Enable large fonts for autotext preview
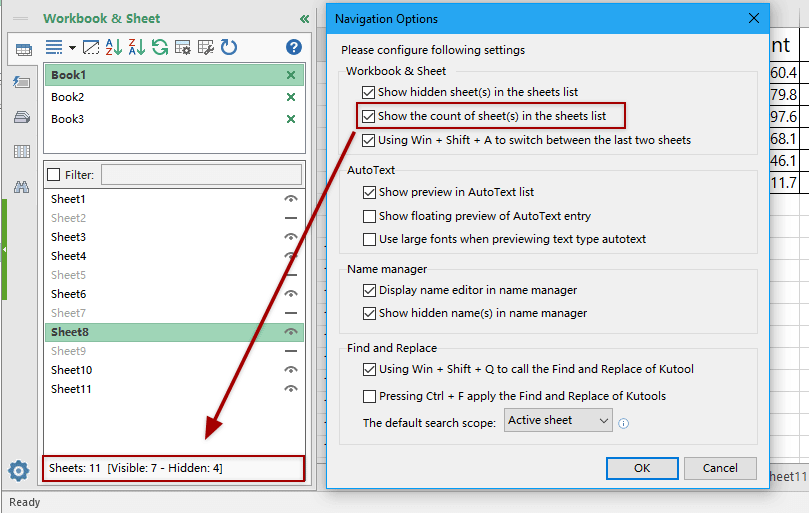The image size is (809, 513). pyautogui.click(x=369, y=239)
